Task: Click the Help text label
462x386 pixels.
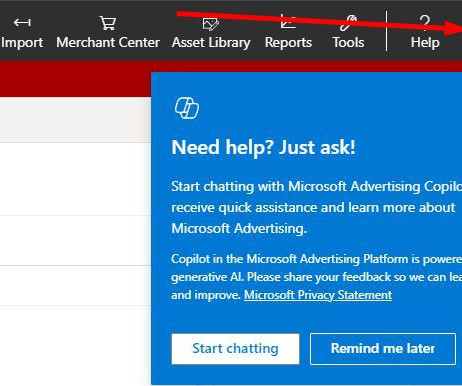Action: tap(425, 43)
